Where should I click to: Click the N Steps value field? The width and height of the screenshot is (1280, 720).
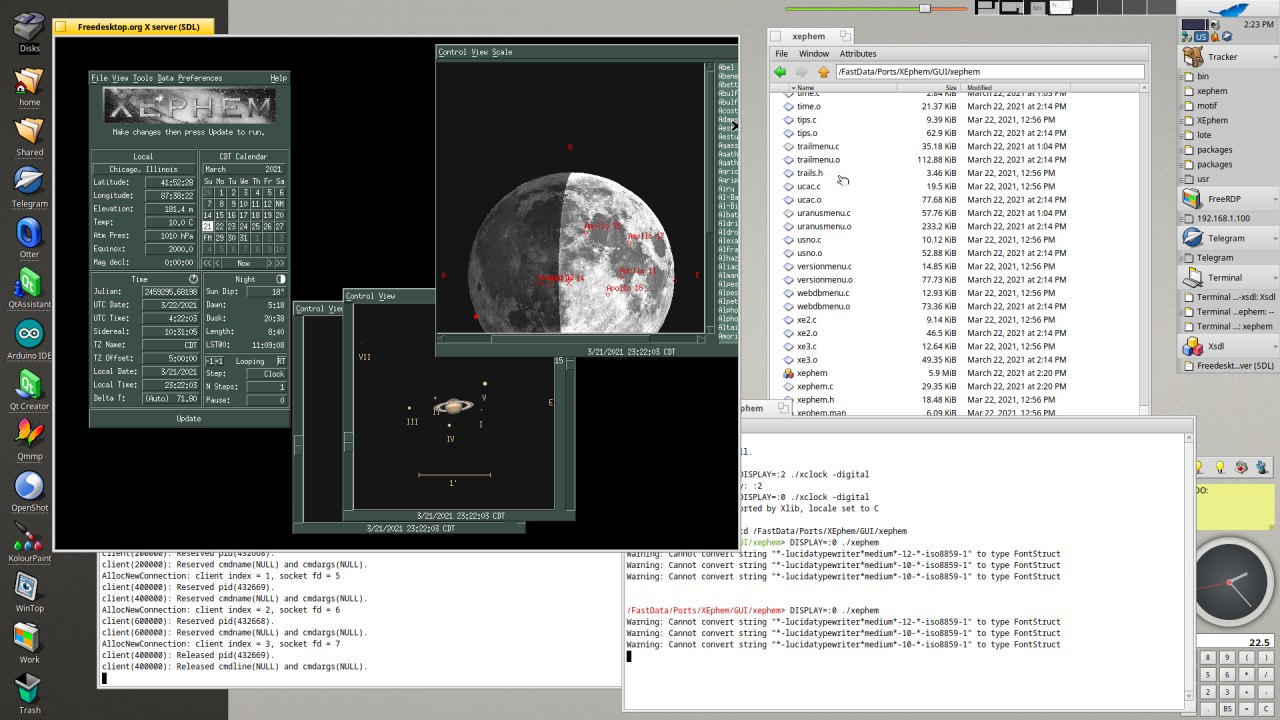coord(266,387)
